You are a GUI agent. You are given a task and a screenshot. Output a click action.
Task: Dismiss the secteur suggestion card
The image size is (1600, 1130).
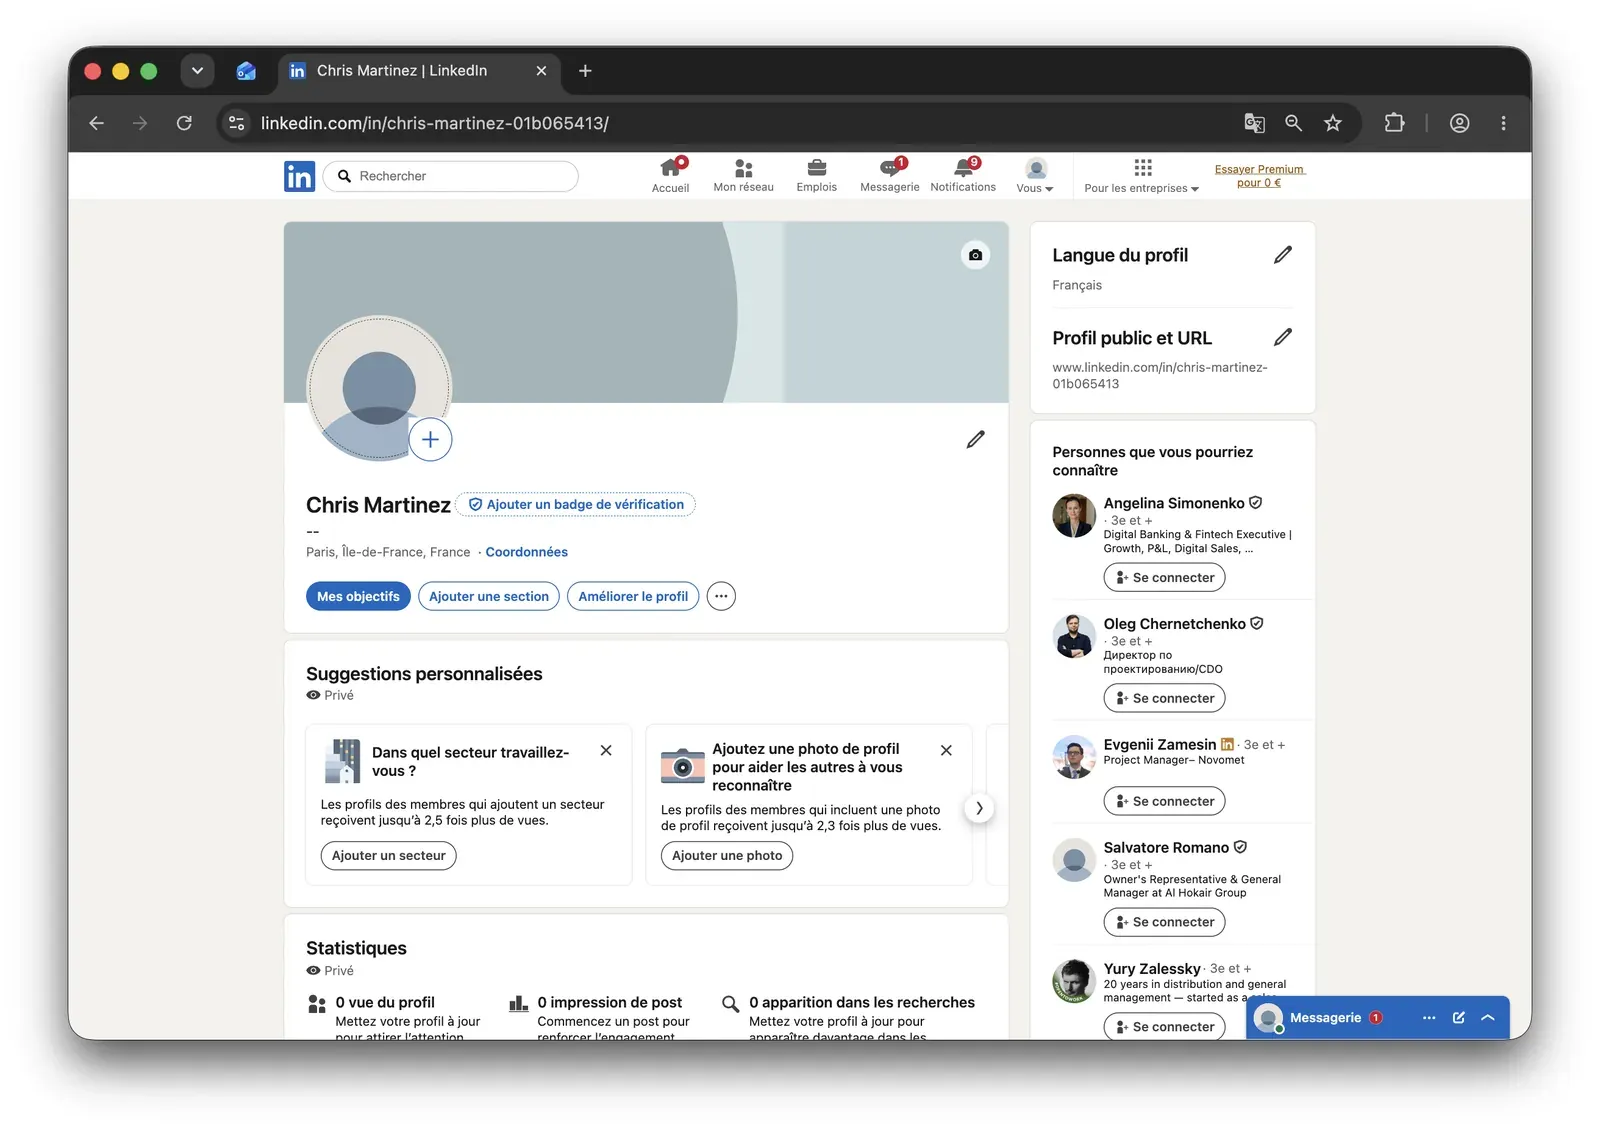tap(606, 750)
